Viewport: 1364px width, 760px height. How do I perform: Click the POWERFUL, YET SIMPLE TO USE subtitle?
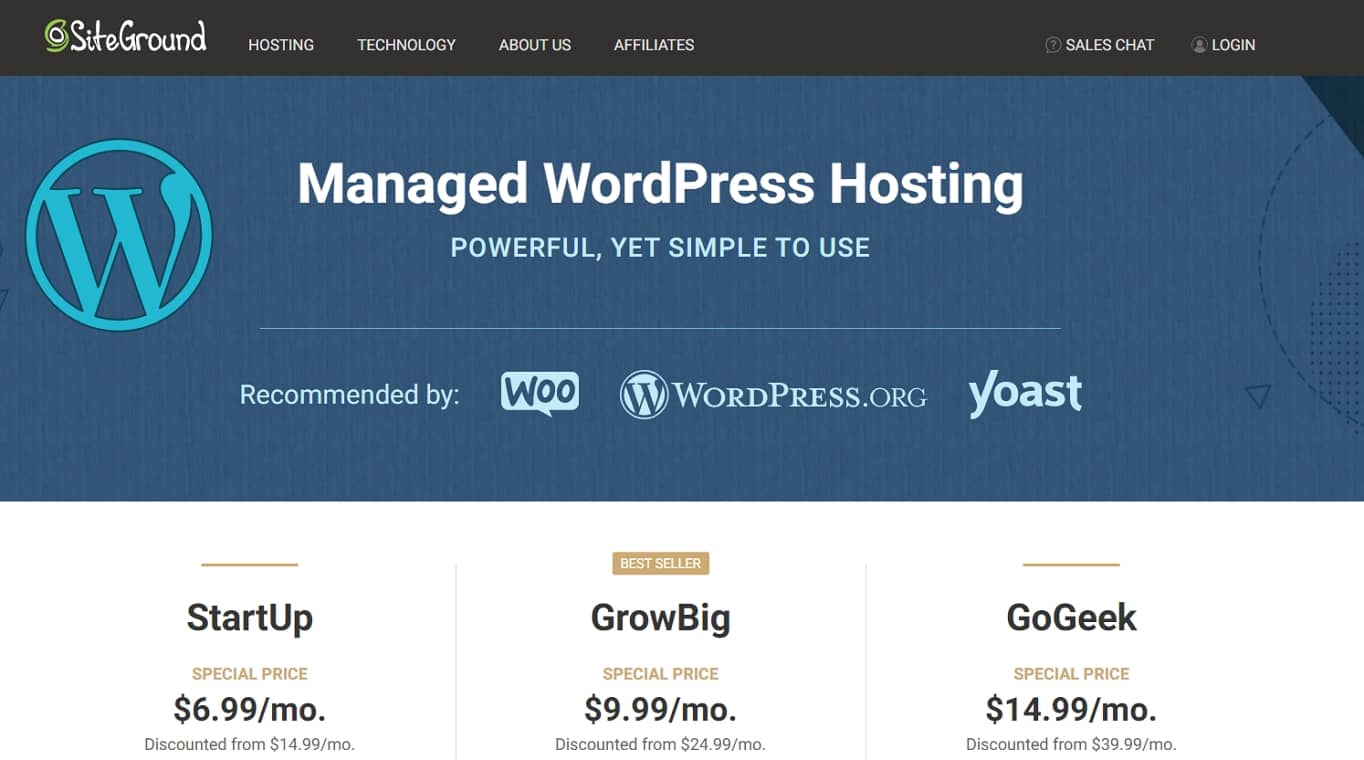660,248
